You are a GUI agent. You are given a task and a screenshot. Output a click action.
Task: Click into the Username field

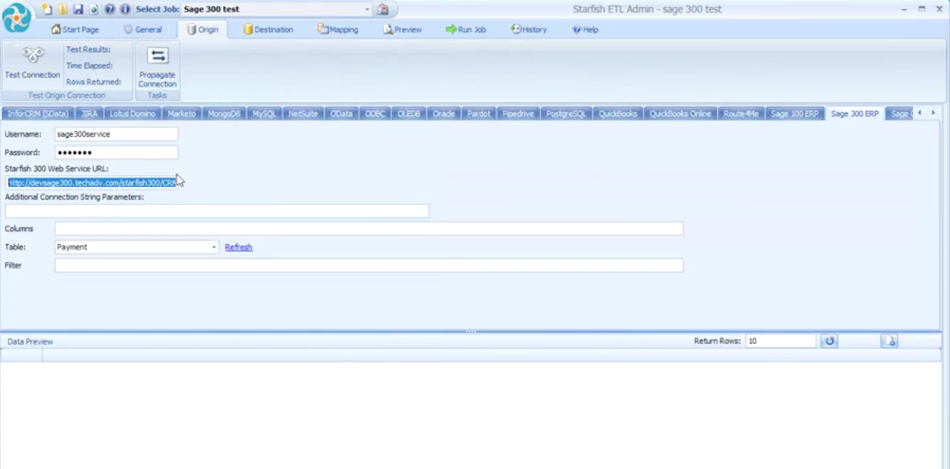[116, 134]
